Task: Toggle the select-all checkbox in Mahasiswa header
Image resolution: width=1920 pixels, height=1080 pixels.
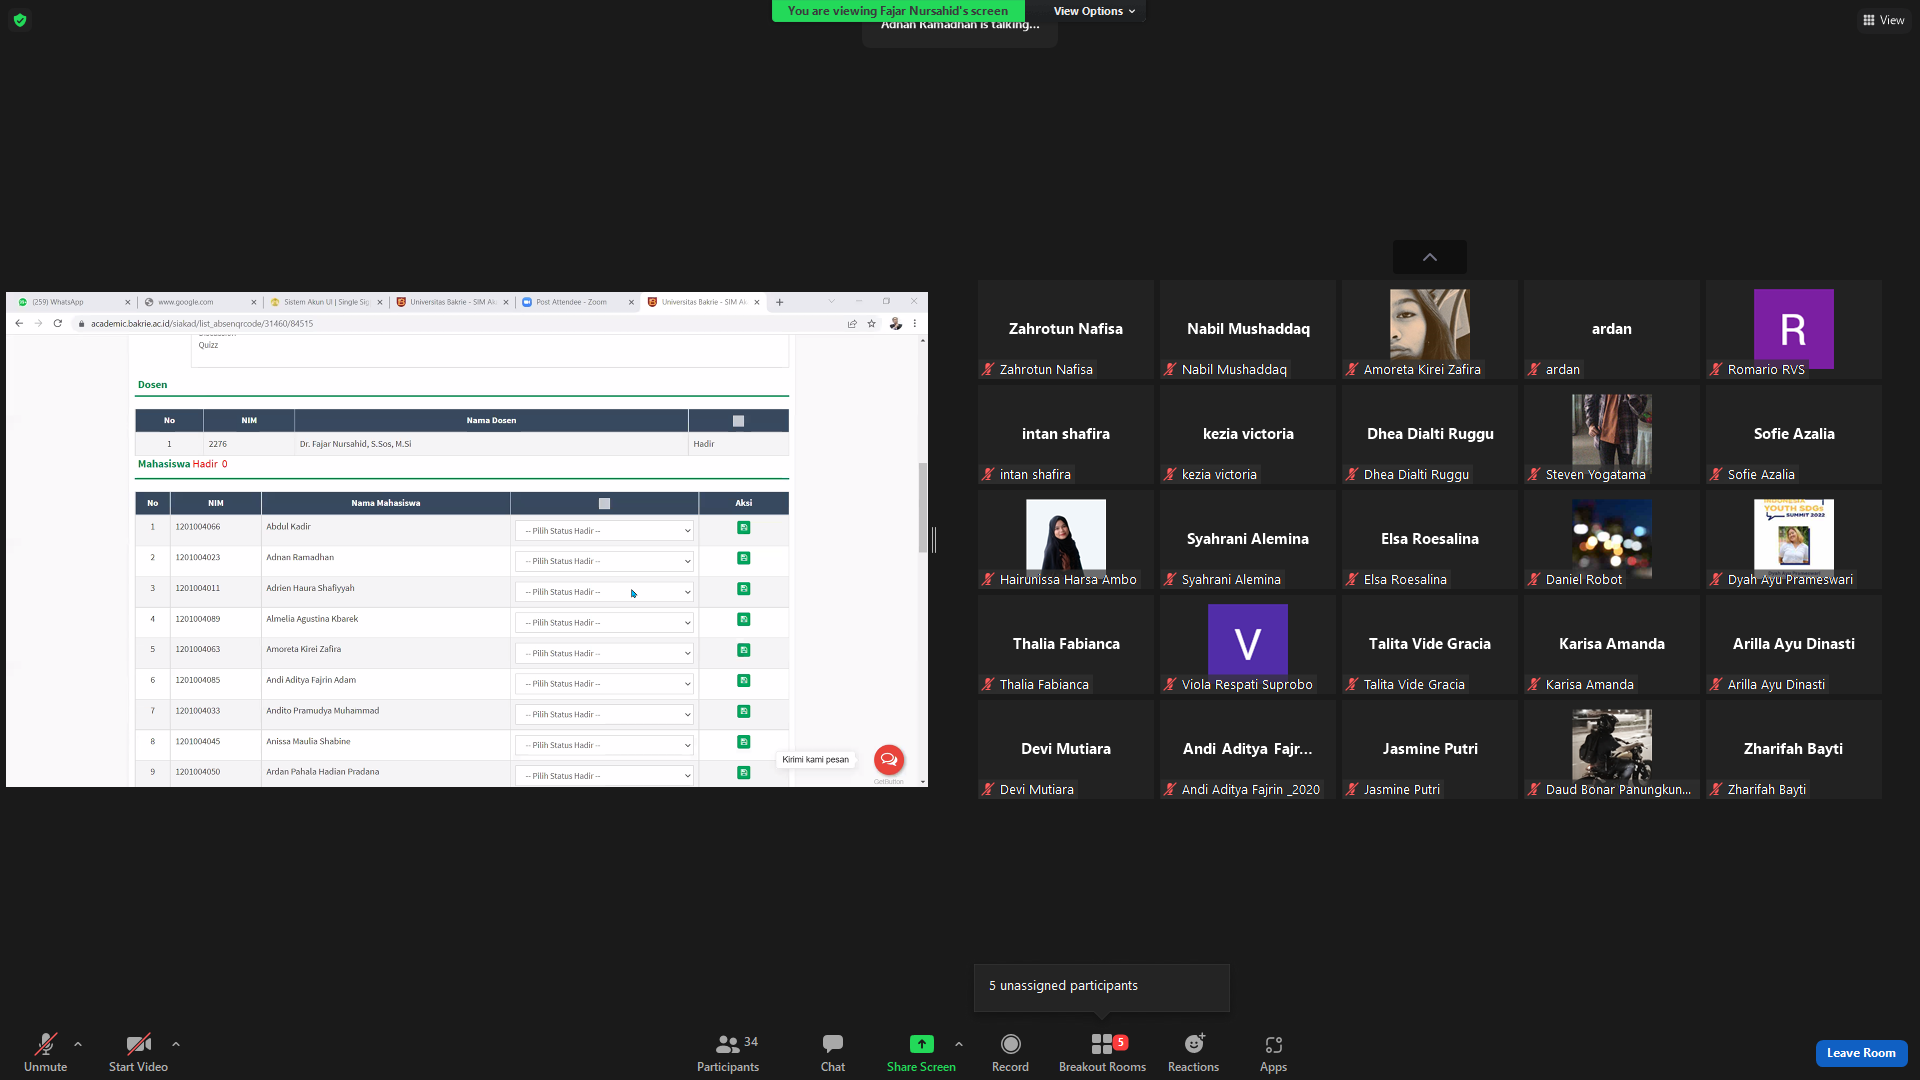Action: pos(604,504)
